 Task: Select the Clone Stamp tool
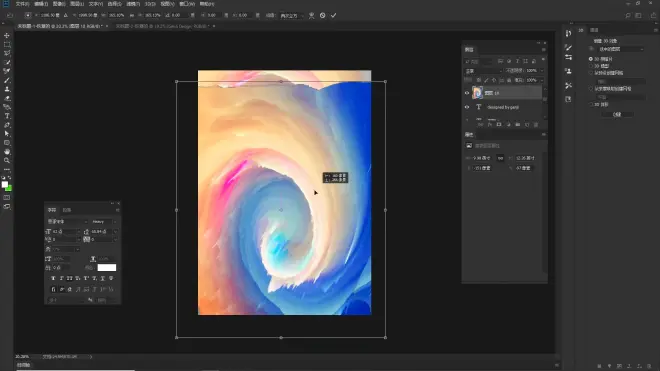click(7, 89)
